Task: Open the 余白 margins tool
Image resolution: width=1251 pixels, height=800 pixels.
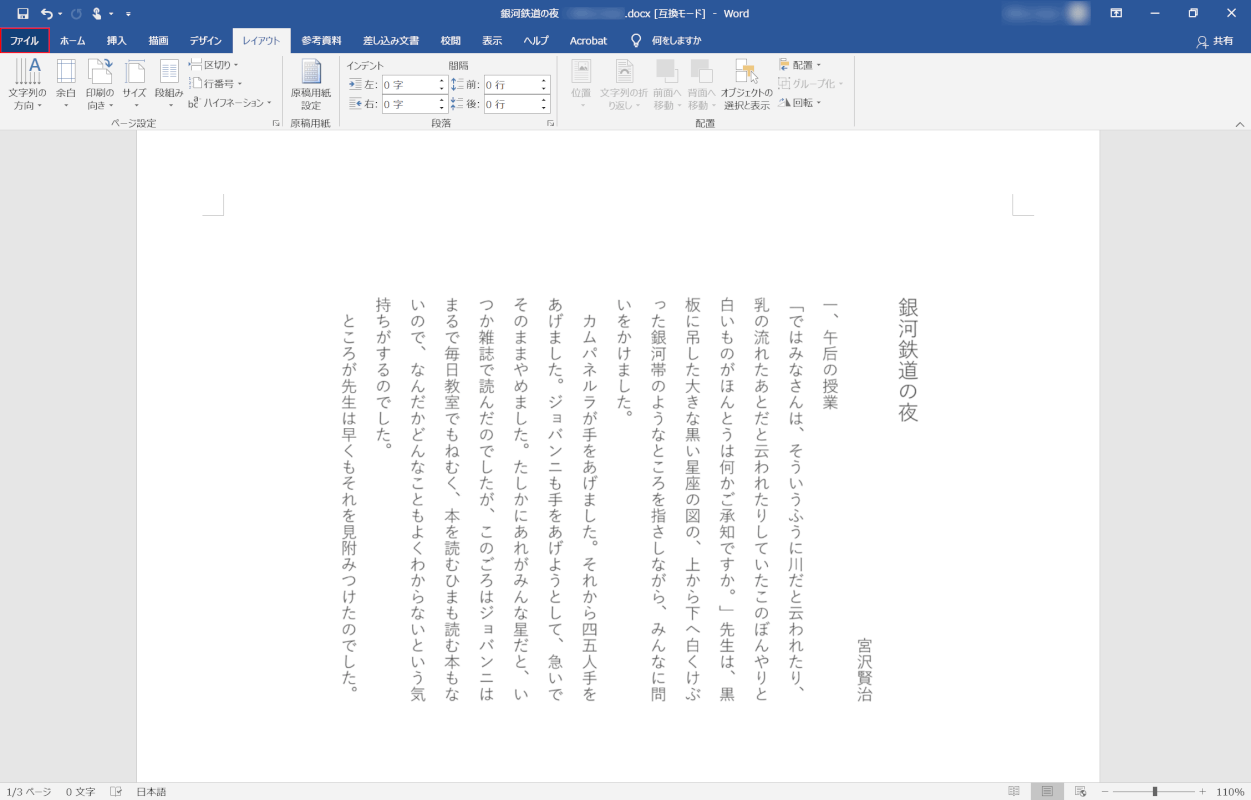Action: pyautogui.click(x=66, y=73)
